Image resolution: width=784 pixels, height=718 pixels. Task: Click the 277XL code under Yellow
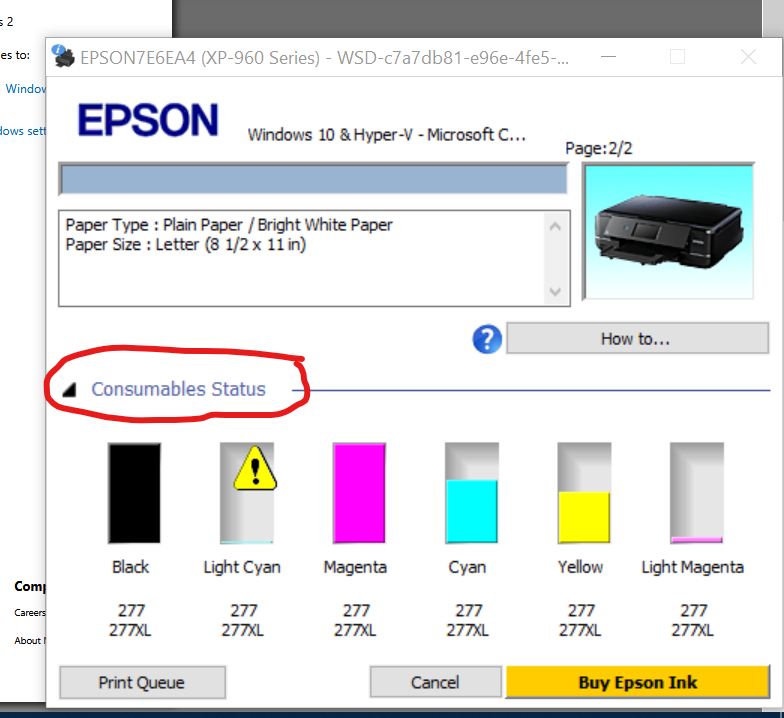580,630
